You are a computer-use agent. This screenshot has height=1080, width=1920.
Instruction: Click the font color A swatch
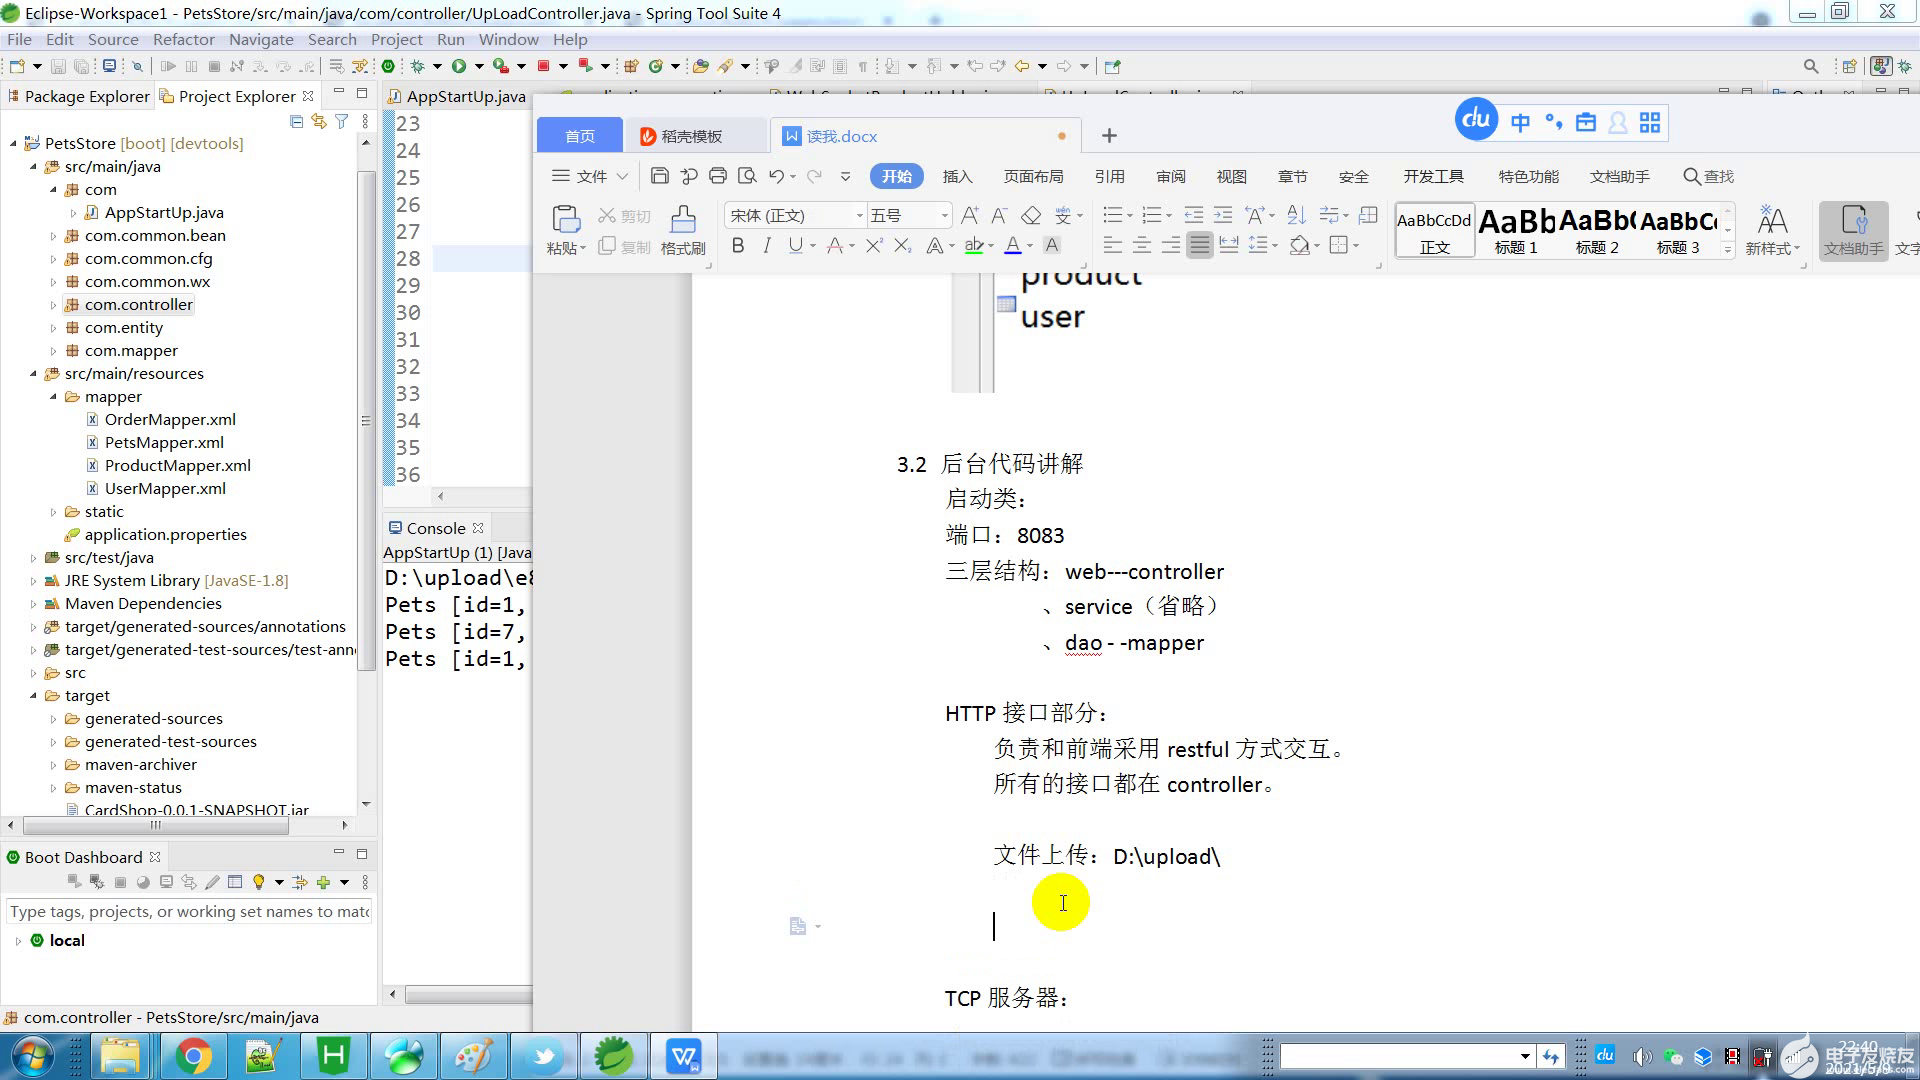1013,246
